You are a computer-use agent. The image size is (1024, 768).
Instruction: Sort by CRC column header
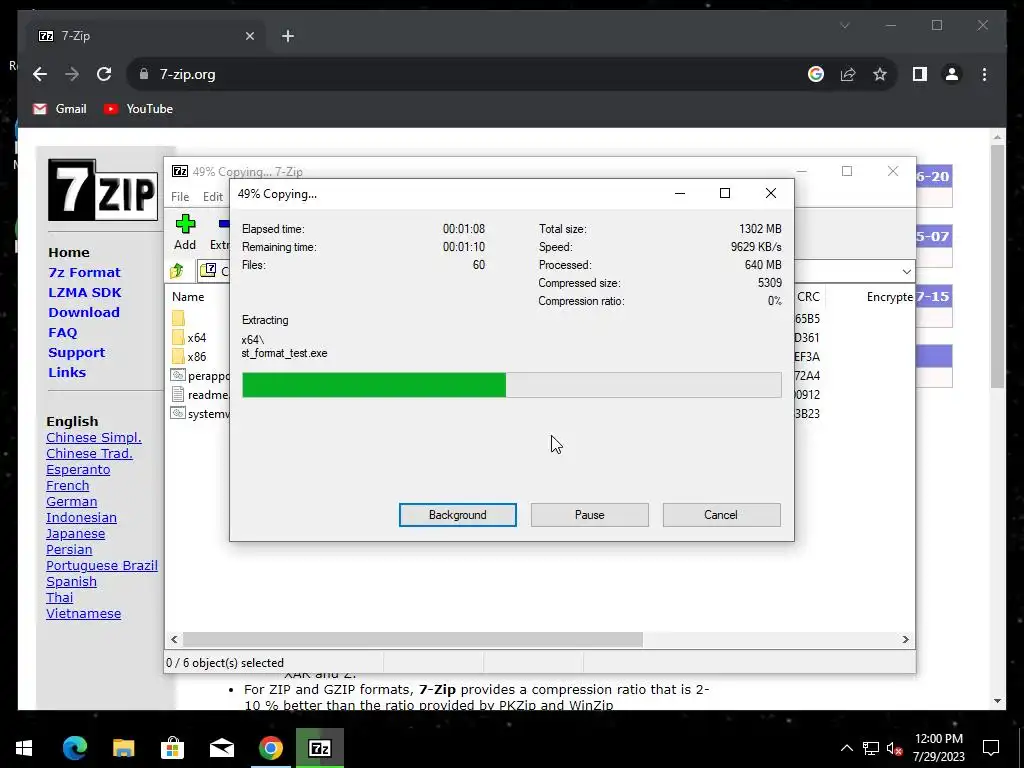pyautogui.click(x=808, y=296)
